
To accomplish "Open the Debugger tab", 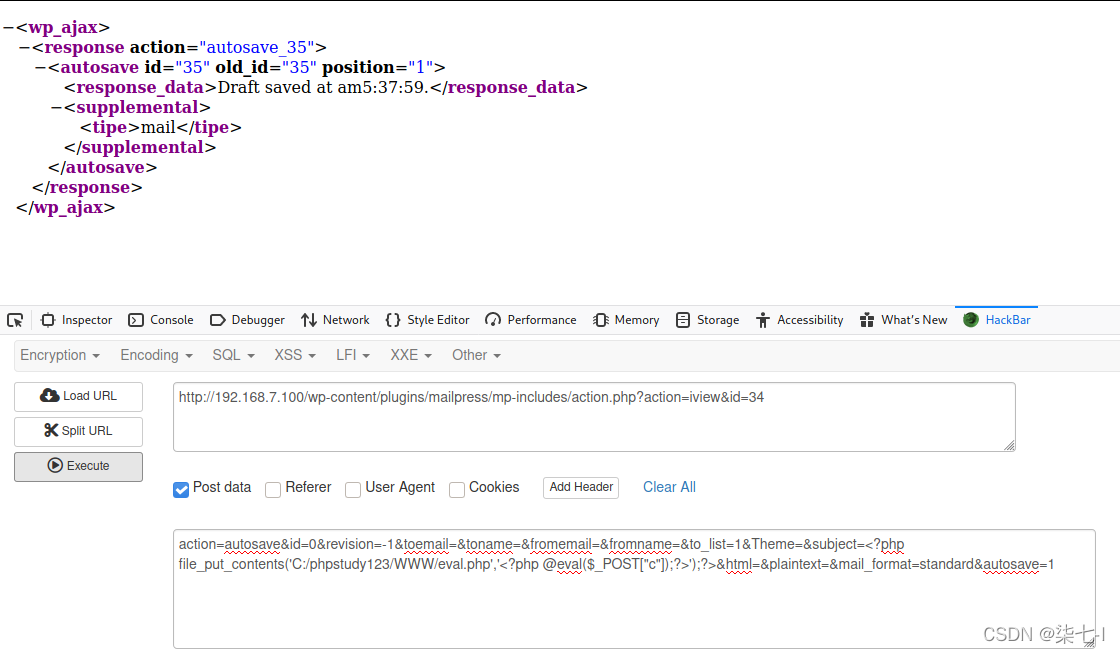I will click(x=247, y=320).
